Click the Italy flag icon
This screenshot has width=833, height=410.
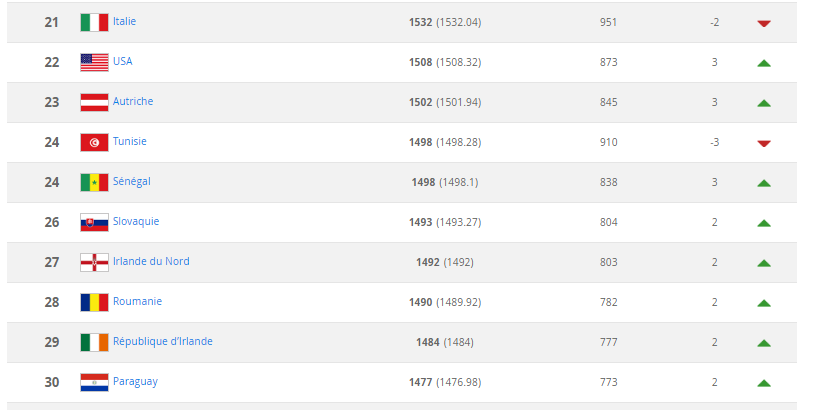click(x=95, y=22)
